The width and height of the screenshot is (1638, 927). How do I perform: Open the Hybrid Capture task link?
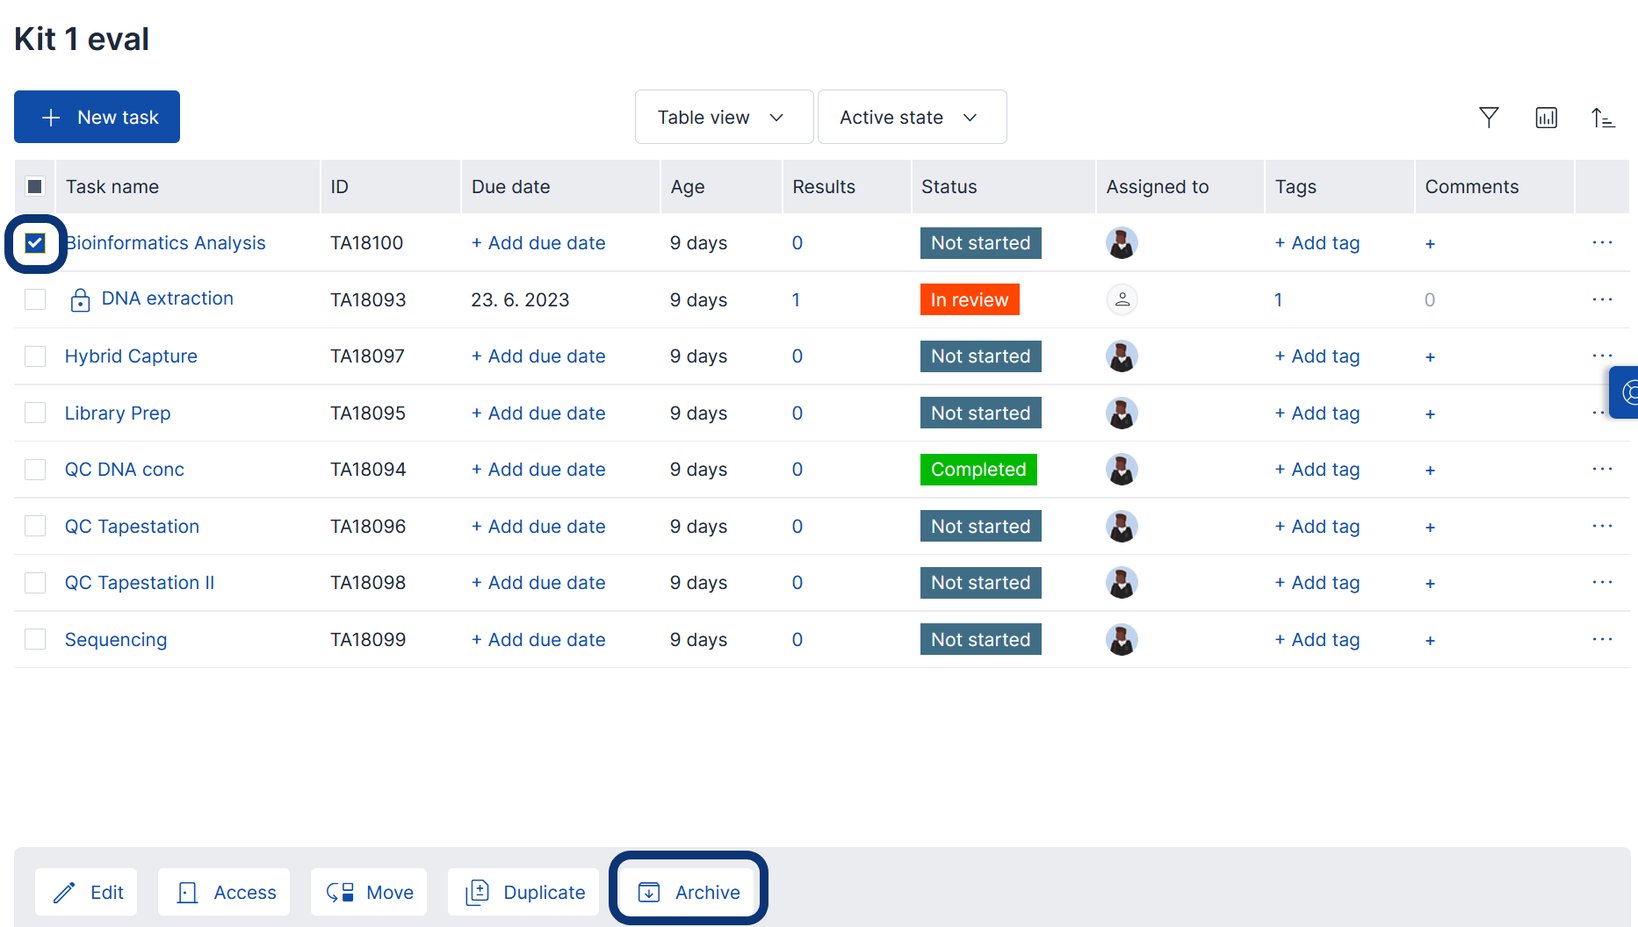coord(130,356)
